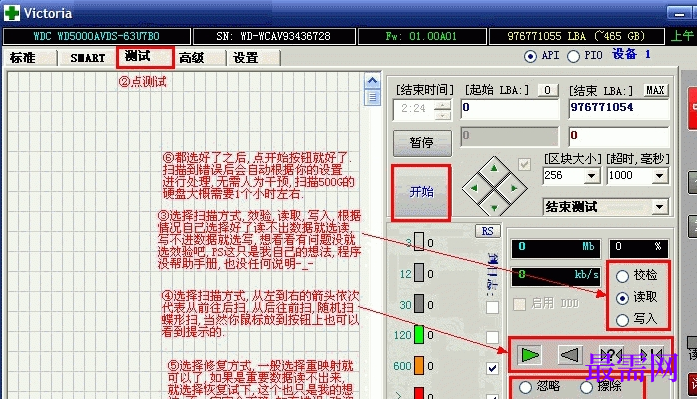Click the Mb progress display
The height and width of the screenshot is (399, 697).
(556, 248)
